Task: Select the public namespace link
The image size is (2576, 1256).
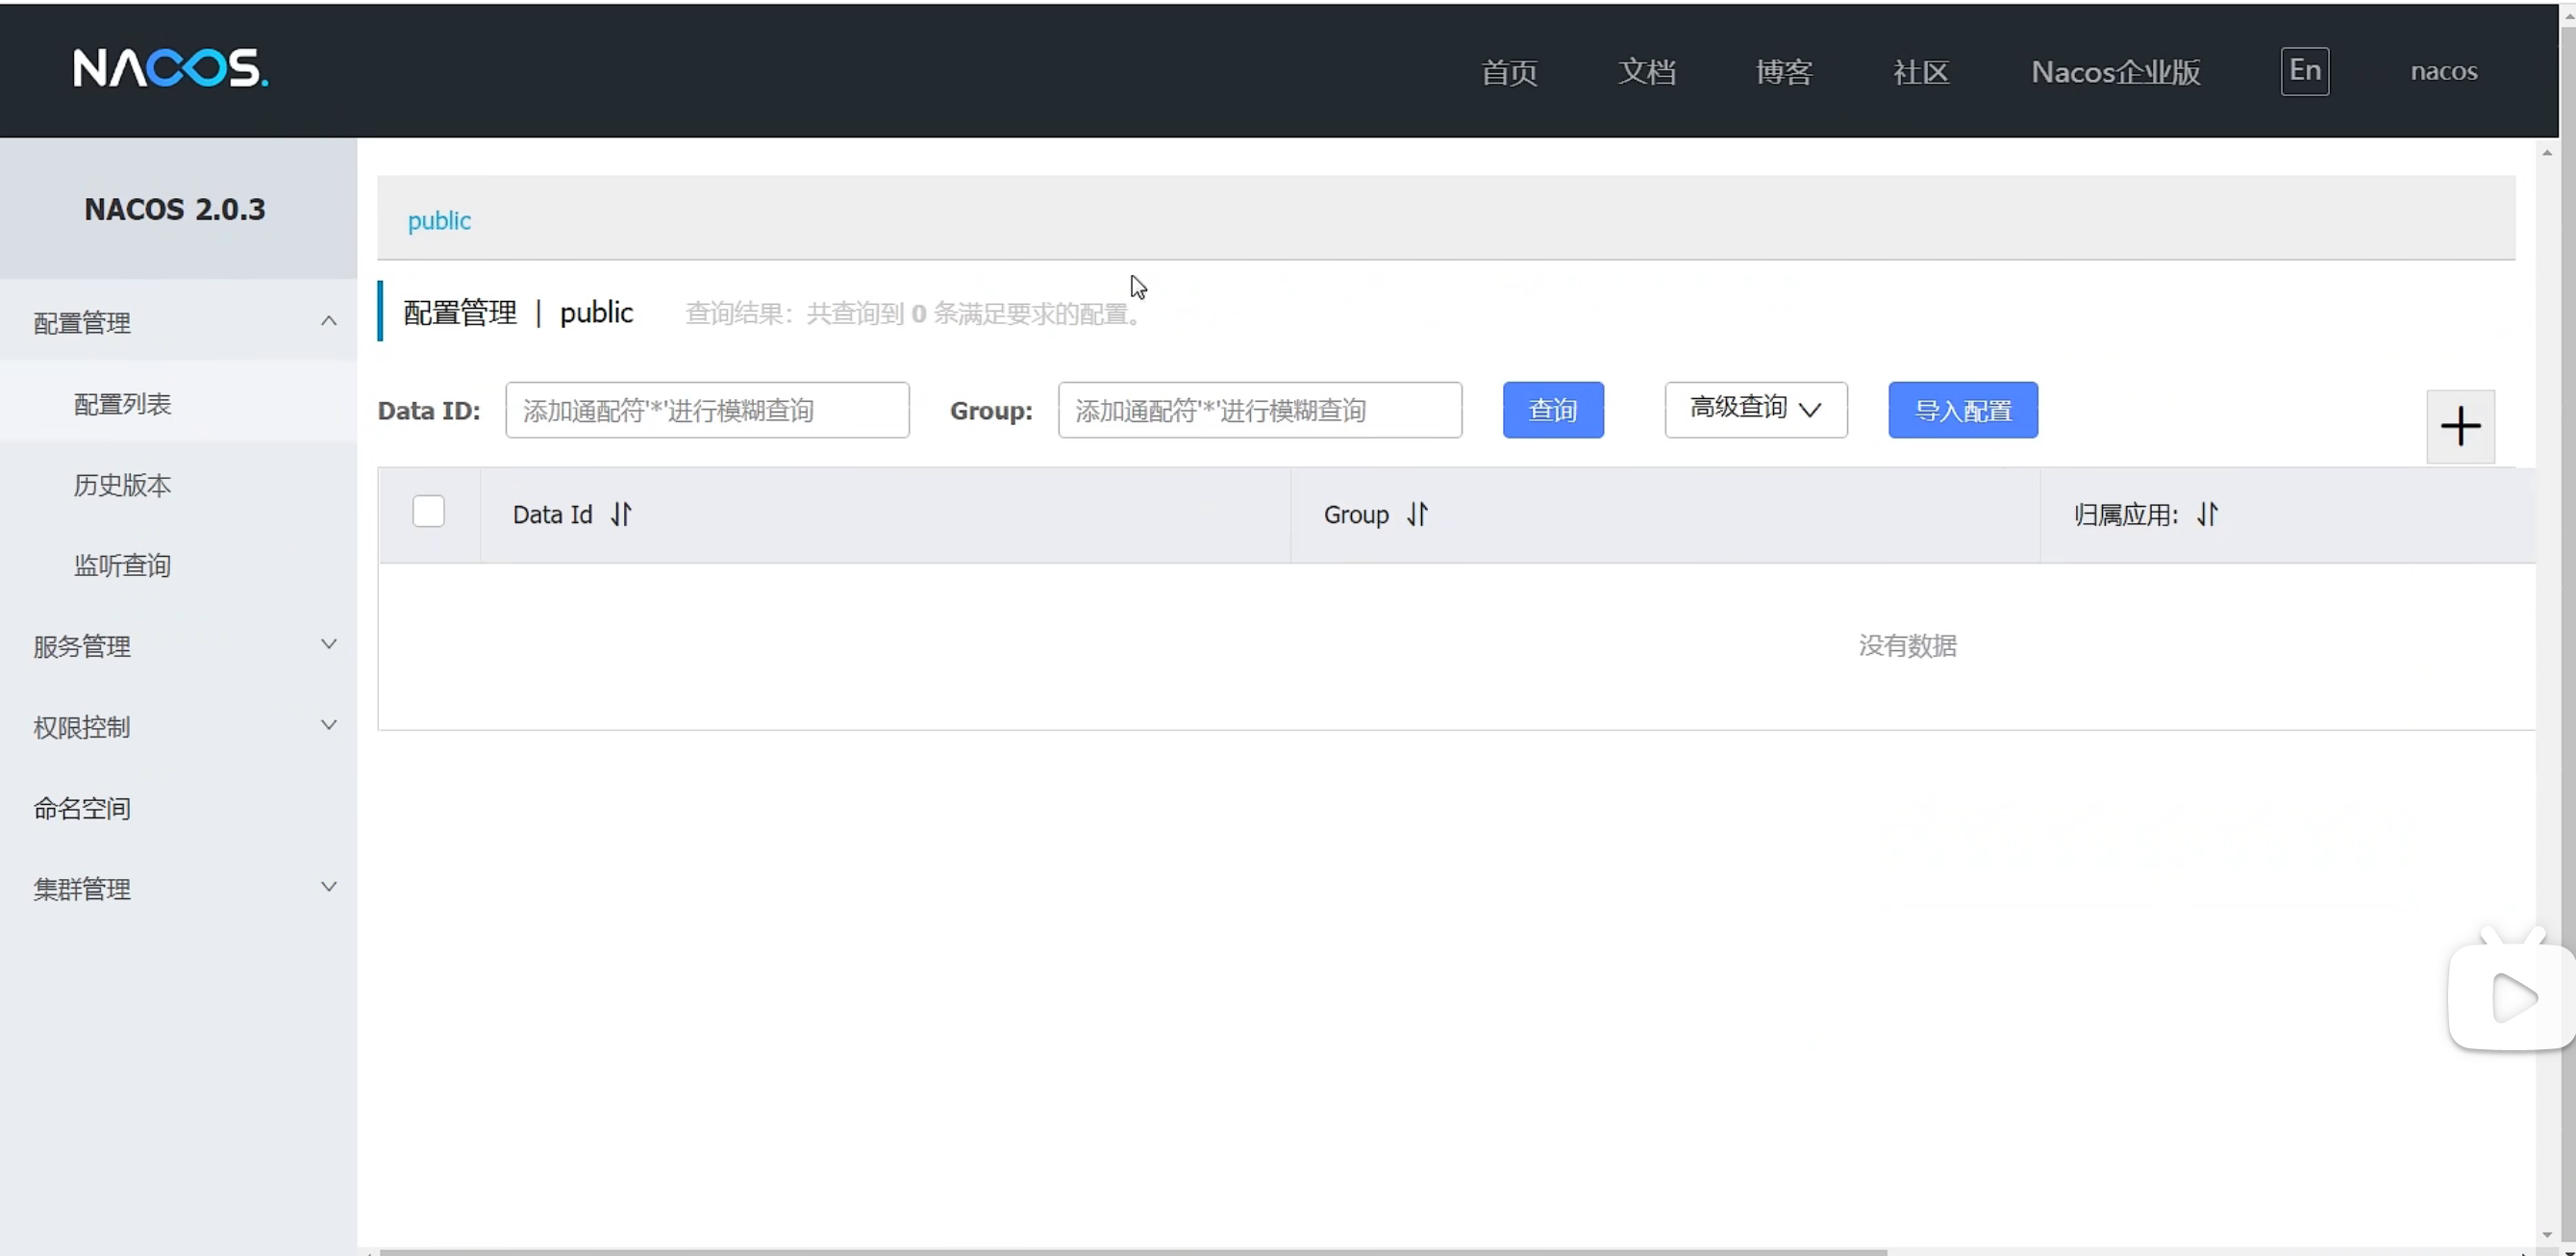Action: coord(439,220)
